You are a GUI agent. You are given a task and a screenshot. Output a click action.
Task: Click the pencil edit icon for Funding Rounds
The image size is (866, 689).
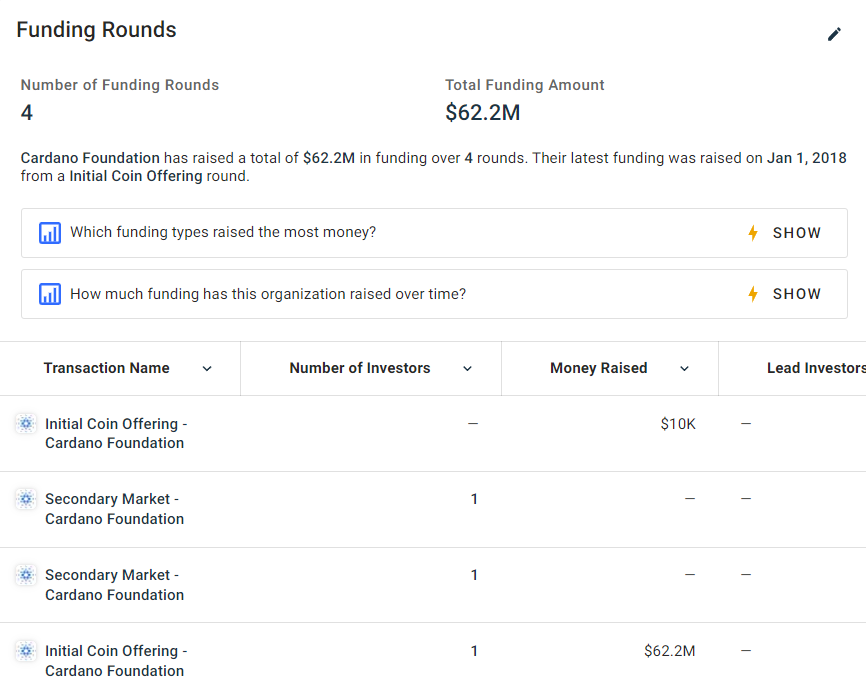[x=834, y=34]
